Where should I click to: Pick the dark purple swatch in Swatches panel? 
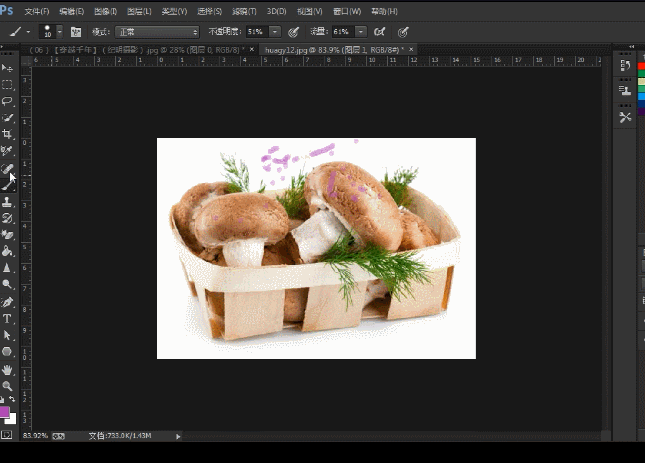click(x=642, y=111)
